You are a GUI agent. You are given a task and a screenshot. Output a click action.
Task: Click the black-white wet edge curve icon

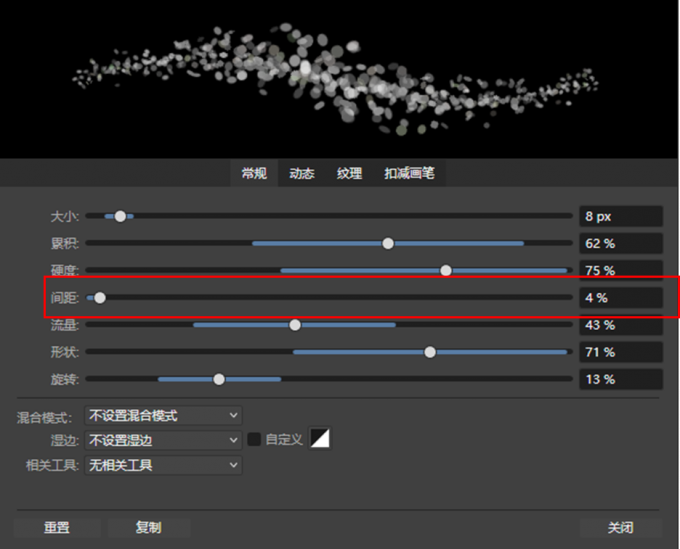point(320,439)
